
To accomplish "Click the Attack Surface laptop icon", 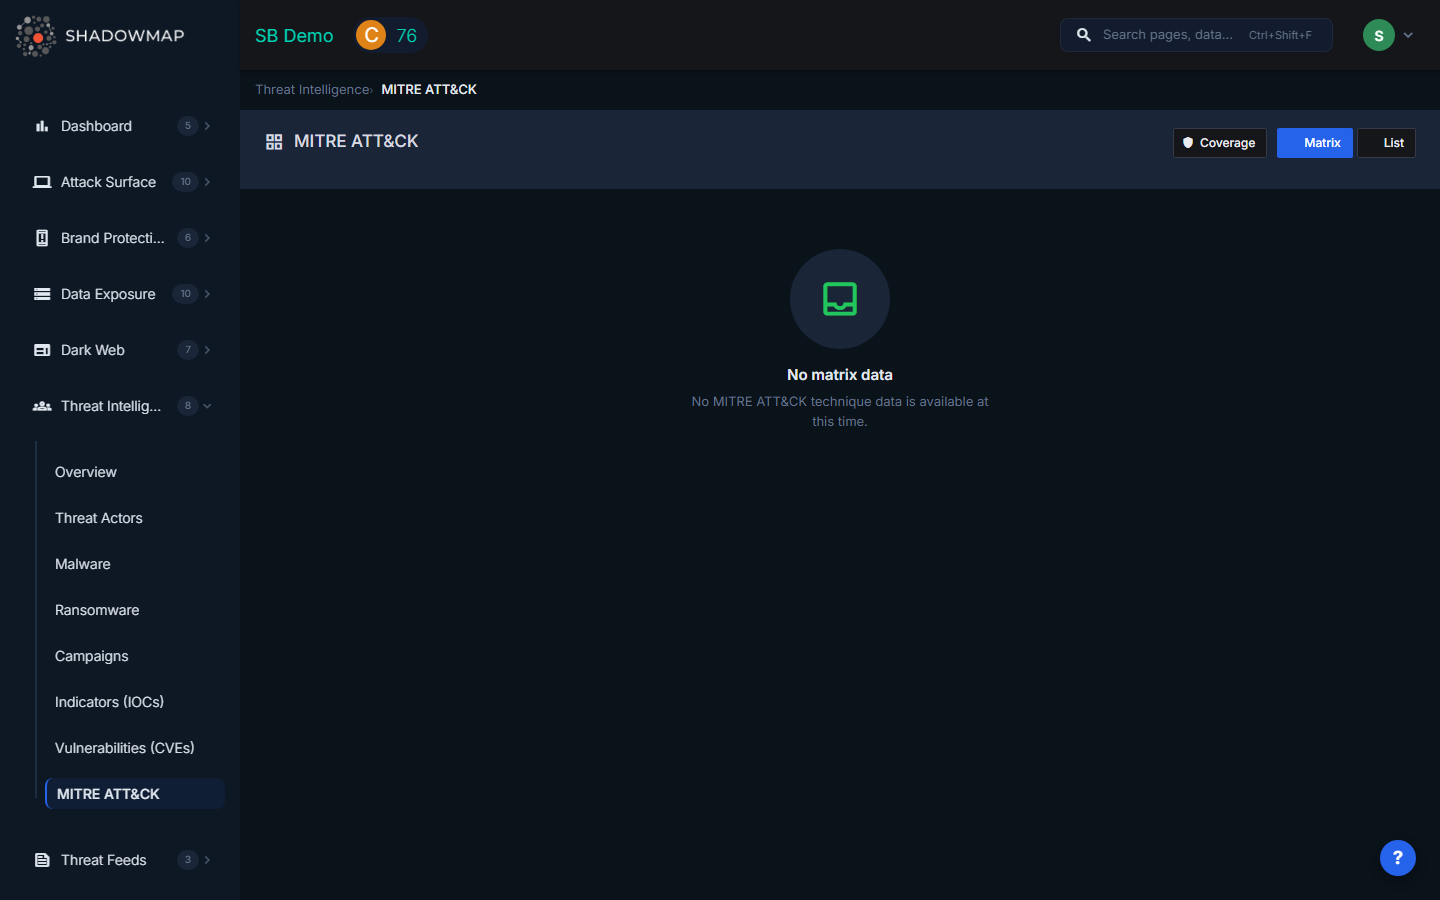I will (42, 182).
